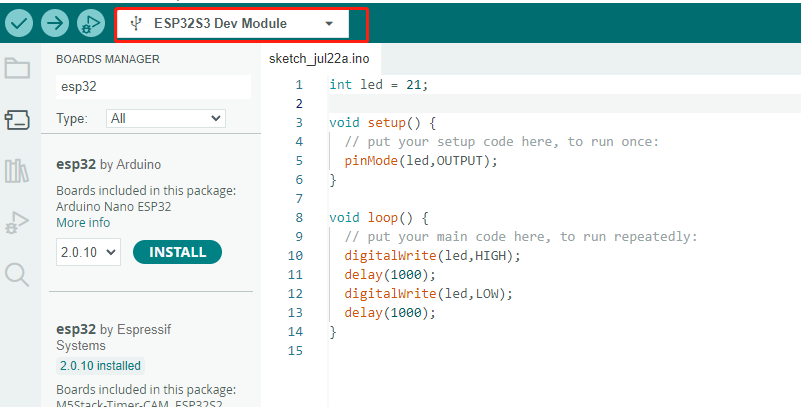Open the Search magnifier sidebar icon
This screenshot has height=407, width=801.
click(x=17, y=273)
